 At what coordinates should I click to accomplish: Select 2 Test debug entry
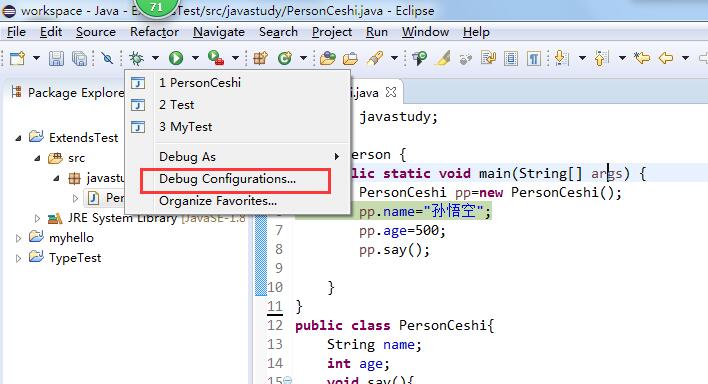click(x=237, y=105)
